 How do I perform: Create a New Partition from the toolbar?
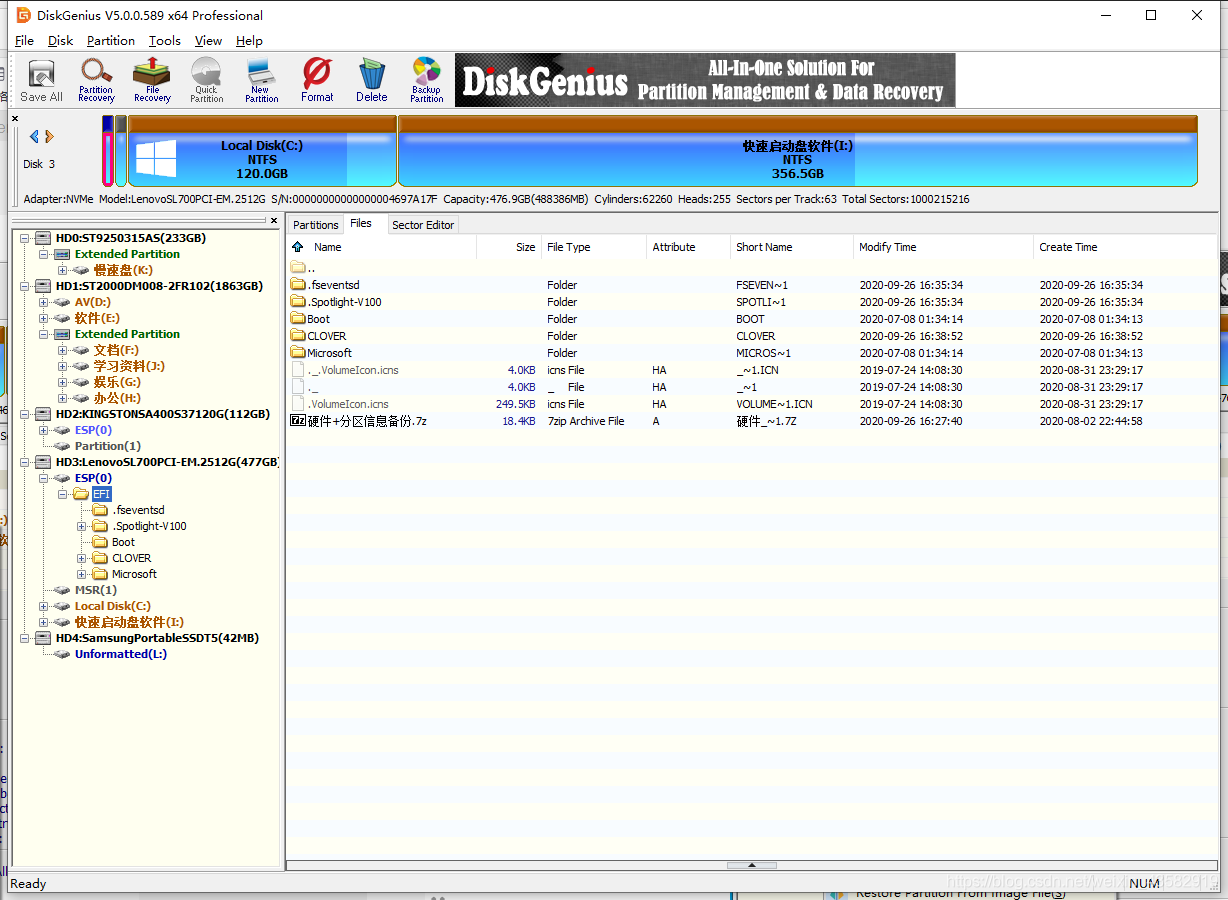point(261,80)
